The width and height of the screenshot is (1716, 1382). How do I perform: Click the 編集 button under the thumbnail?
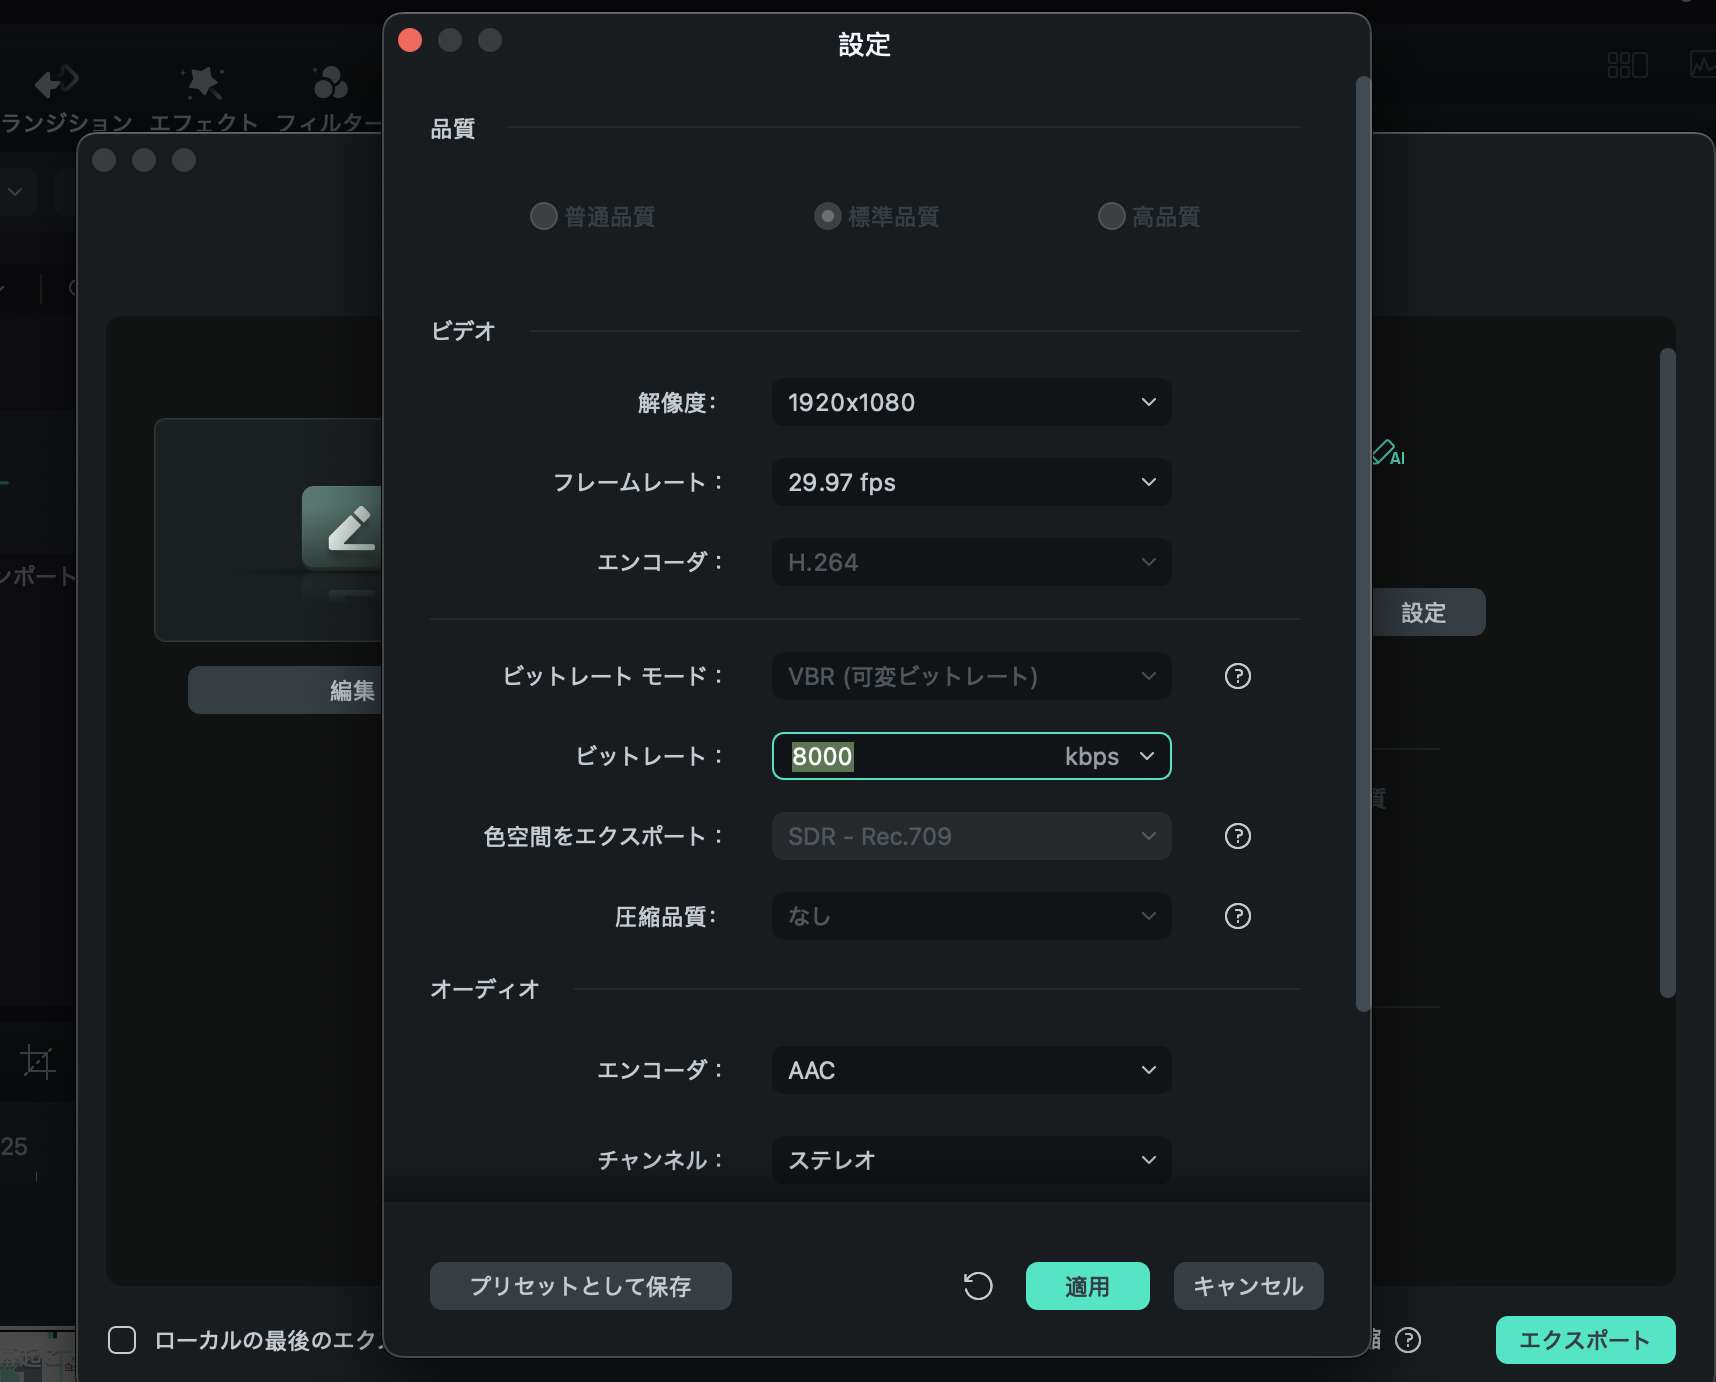tap(285, 690)
